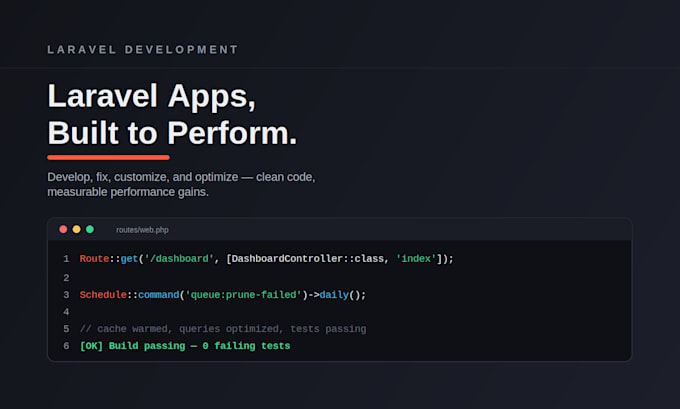Click the 'measurable performance gains.' subtitle line
The height and width of the screenshot is (409, 680).
(x=128, y=192)
